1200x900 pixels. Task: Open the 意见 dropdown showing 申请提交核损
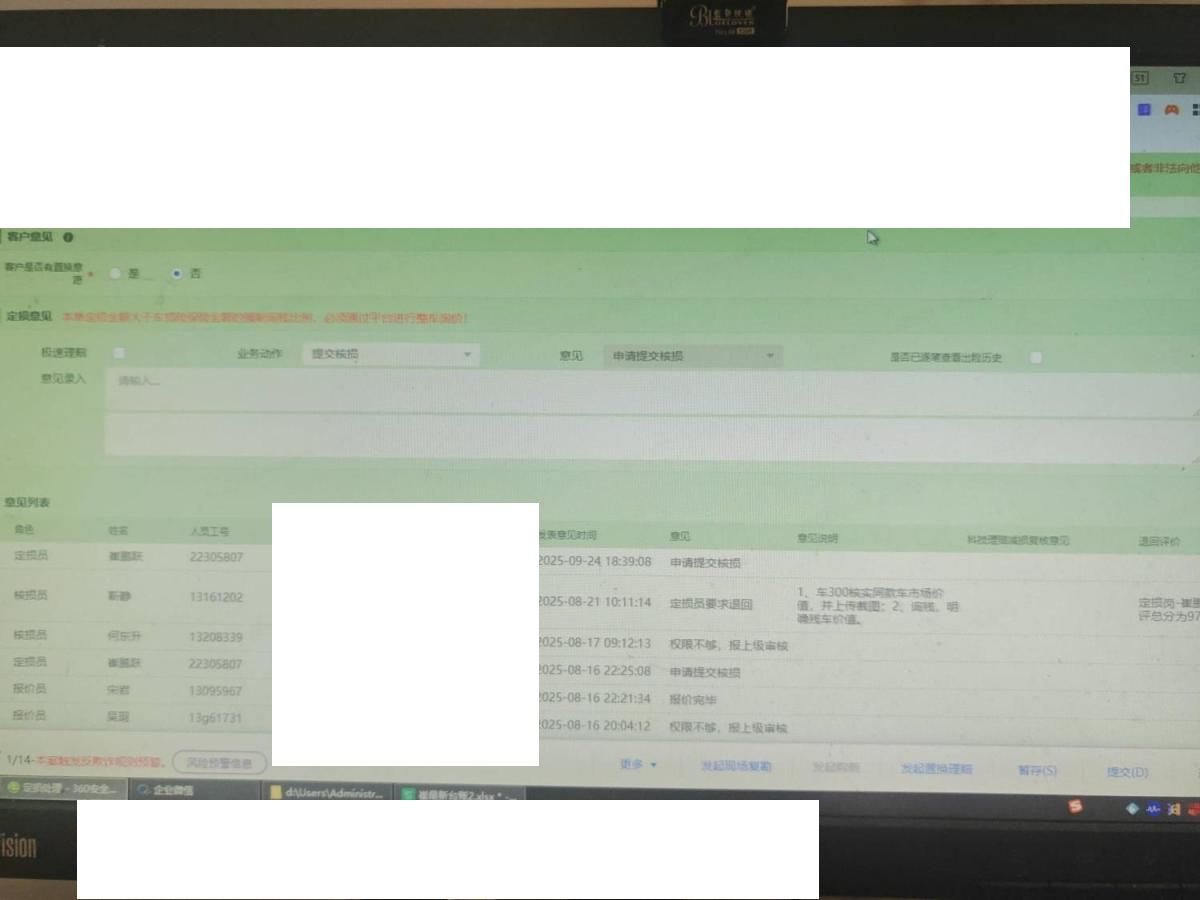point(692,356)
